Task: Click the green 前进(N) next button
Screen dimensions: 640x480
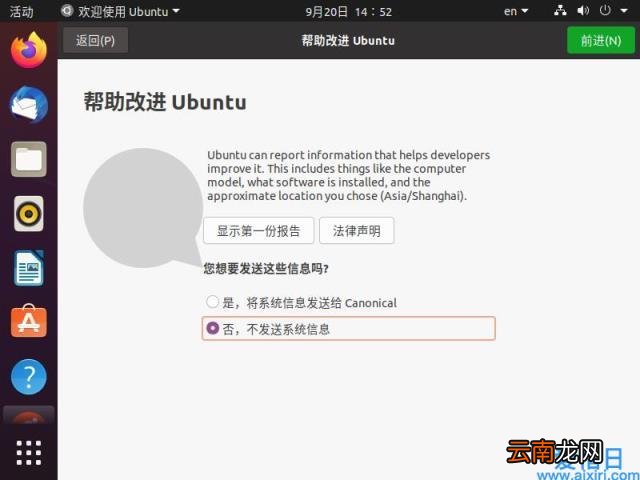Action: click(x=601, y=40)
